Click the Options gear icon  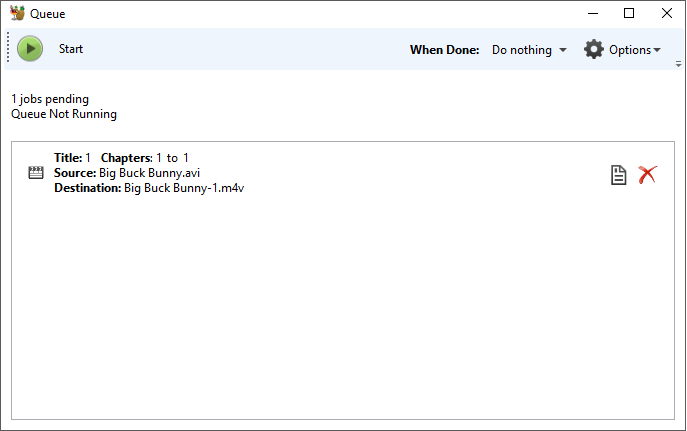[594, 49]
